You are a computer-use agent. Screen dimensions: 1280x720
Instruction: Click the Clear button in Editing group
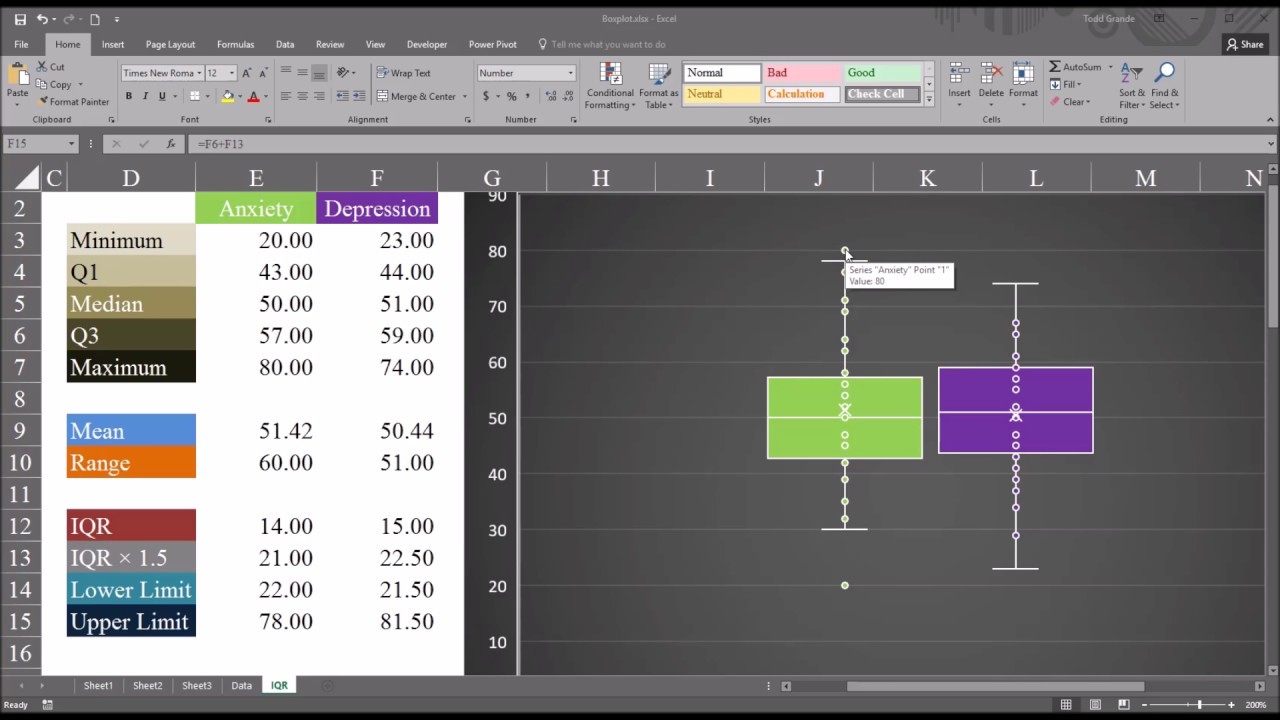pyautogui.click(x=1069, y=101)
